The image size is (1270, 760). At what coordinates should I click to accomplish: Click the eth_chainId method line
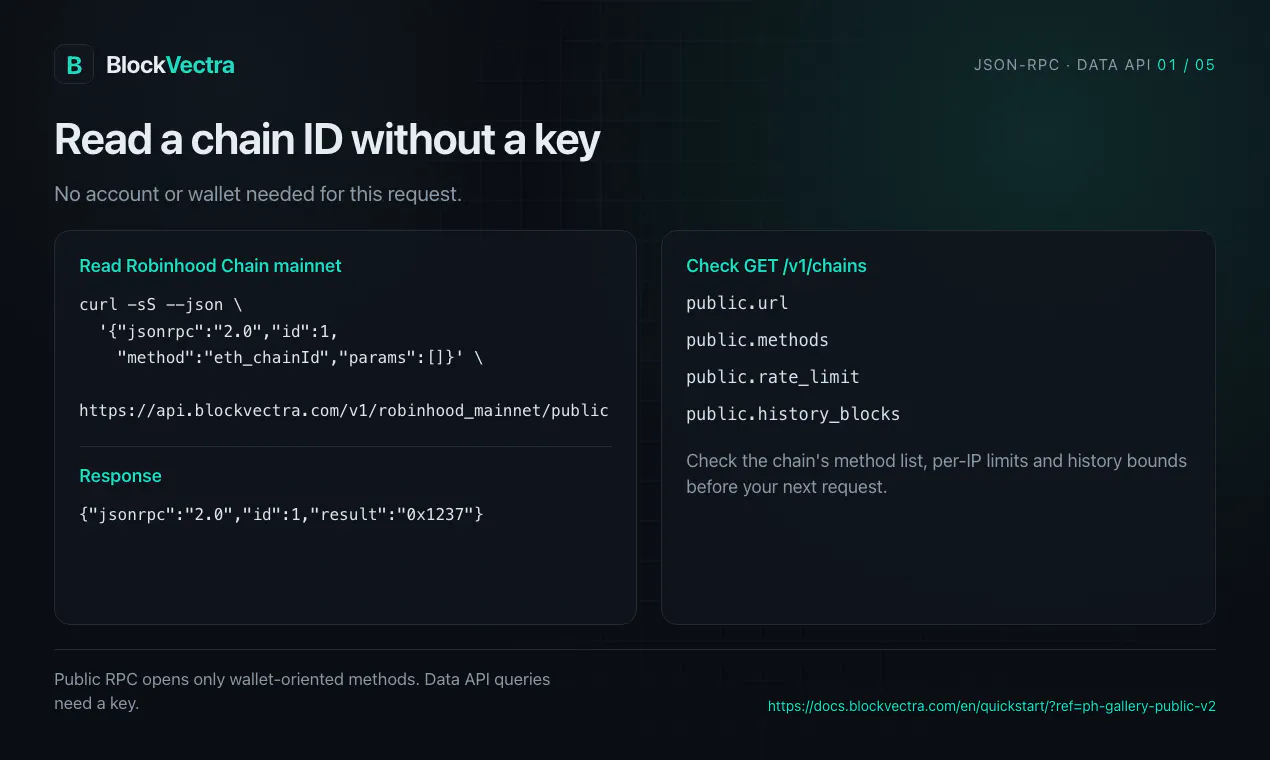300,356
